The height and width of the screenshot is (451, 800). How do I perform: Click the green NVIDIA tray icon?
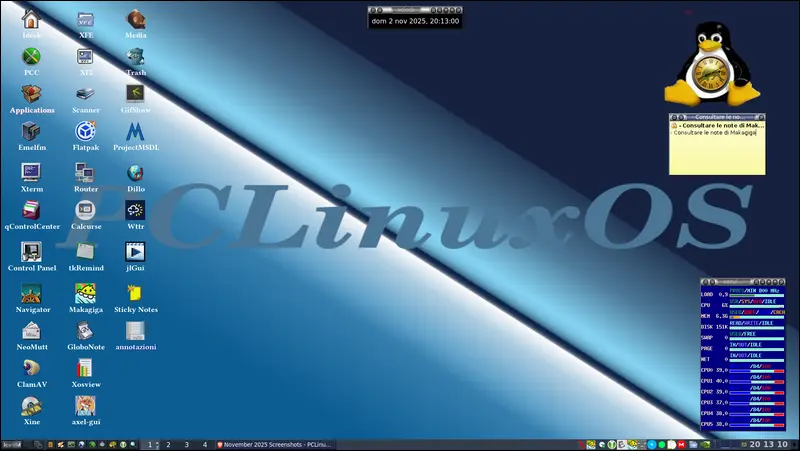pyautogui.click(x=705, y=445)
